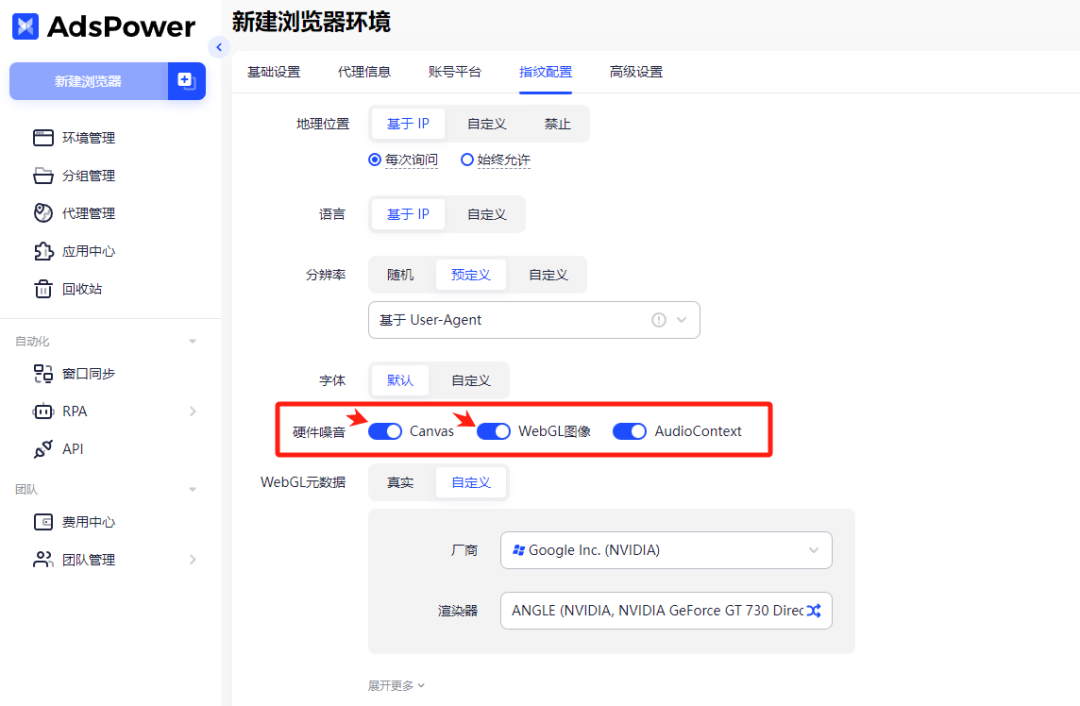This screenshot has height=706, width=1080.
Task: Set 字体 to 自定义
Action: click(471, 380)
